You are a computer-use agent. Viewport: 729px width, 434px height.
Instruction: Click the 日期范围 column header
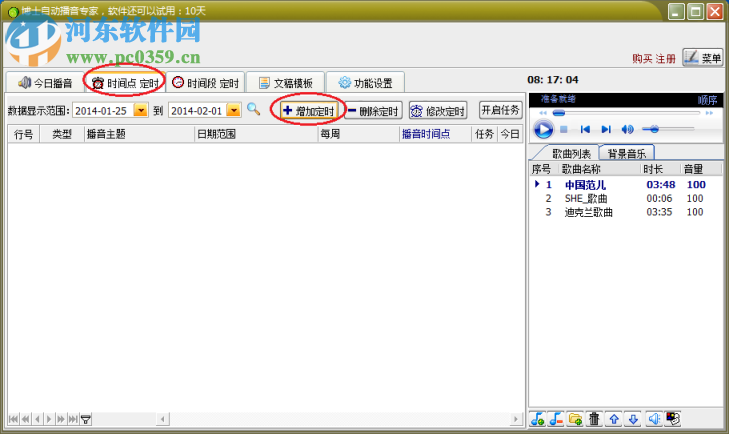tap(256, 134)
